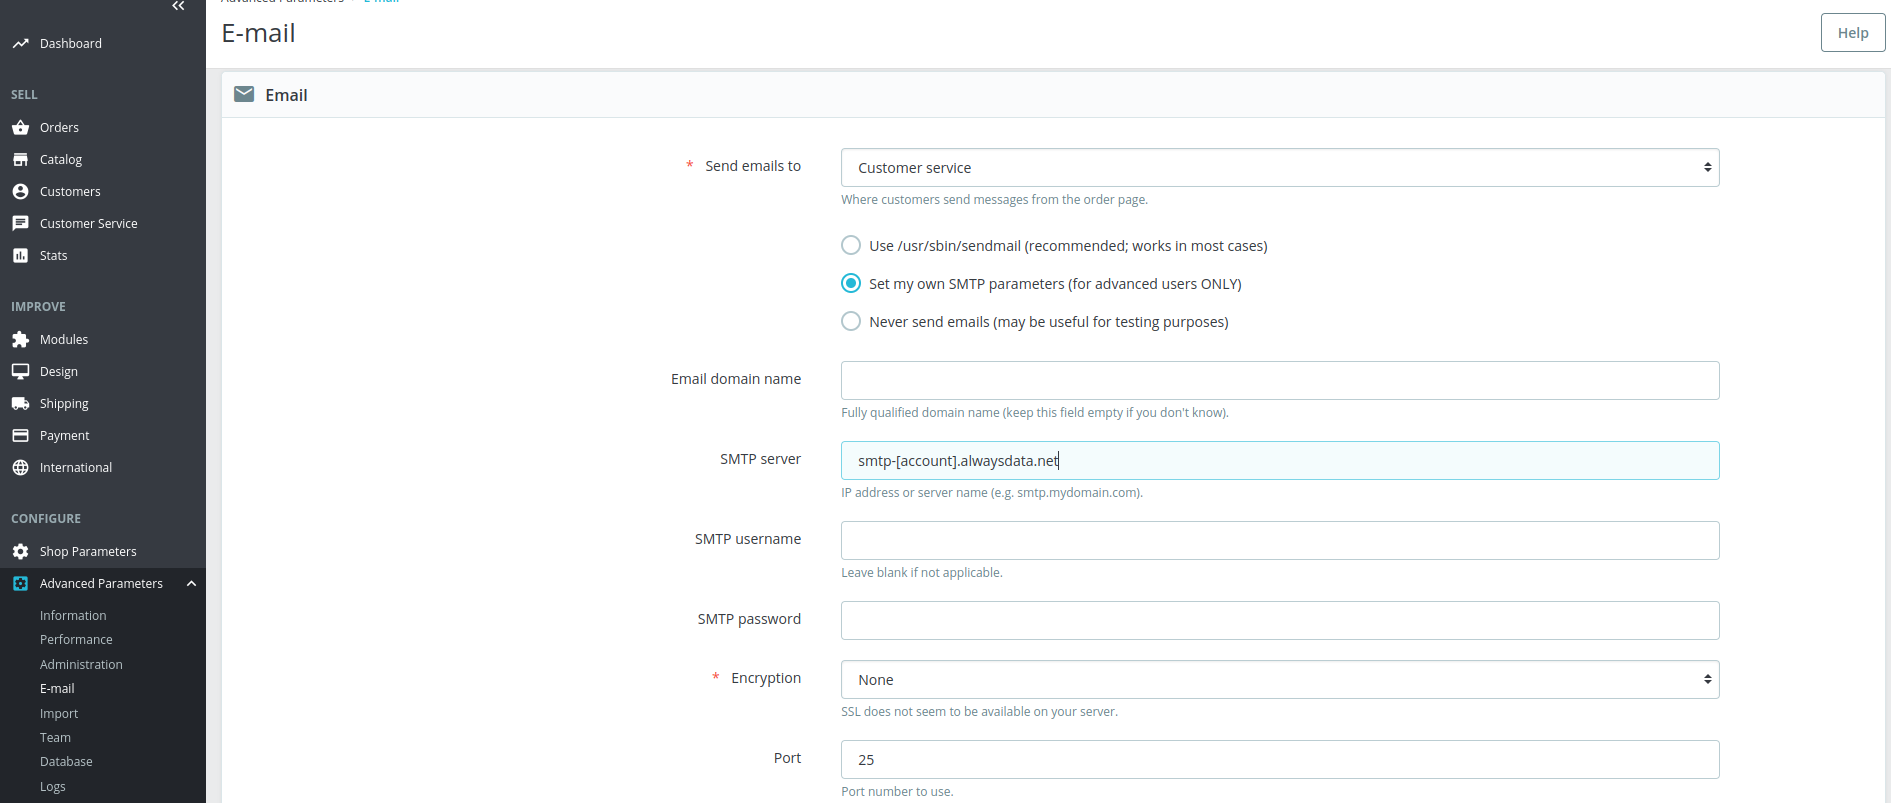Click the SMTP username input field
Screen dimensions: 1891x803
(x=1279, y=541)
